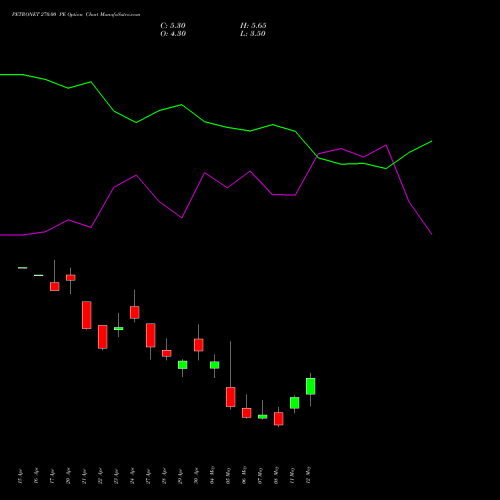Select the close value C: 5.30
Image resolution: width=500 pixels, height=500 pixels.
pyautogui.click(x=173, y=26)
